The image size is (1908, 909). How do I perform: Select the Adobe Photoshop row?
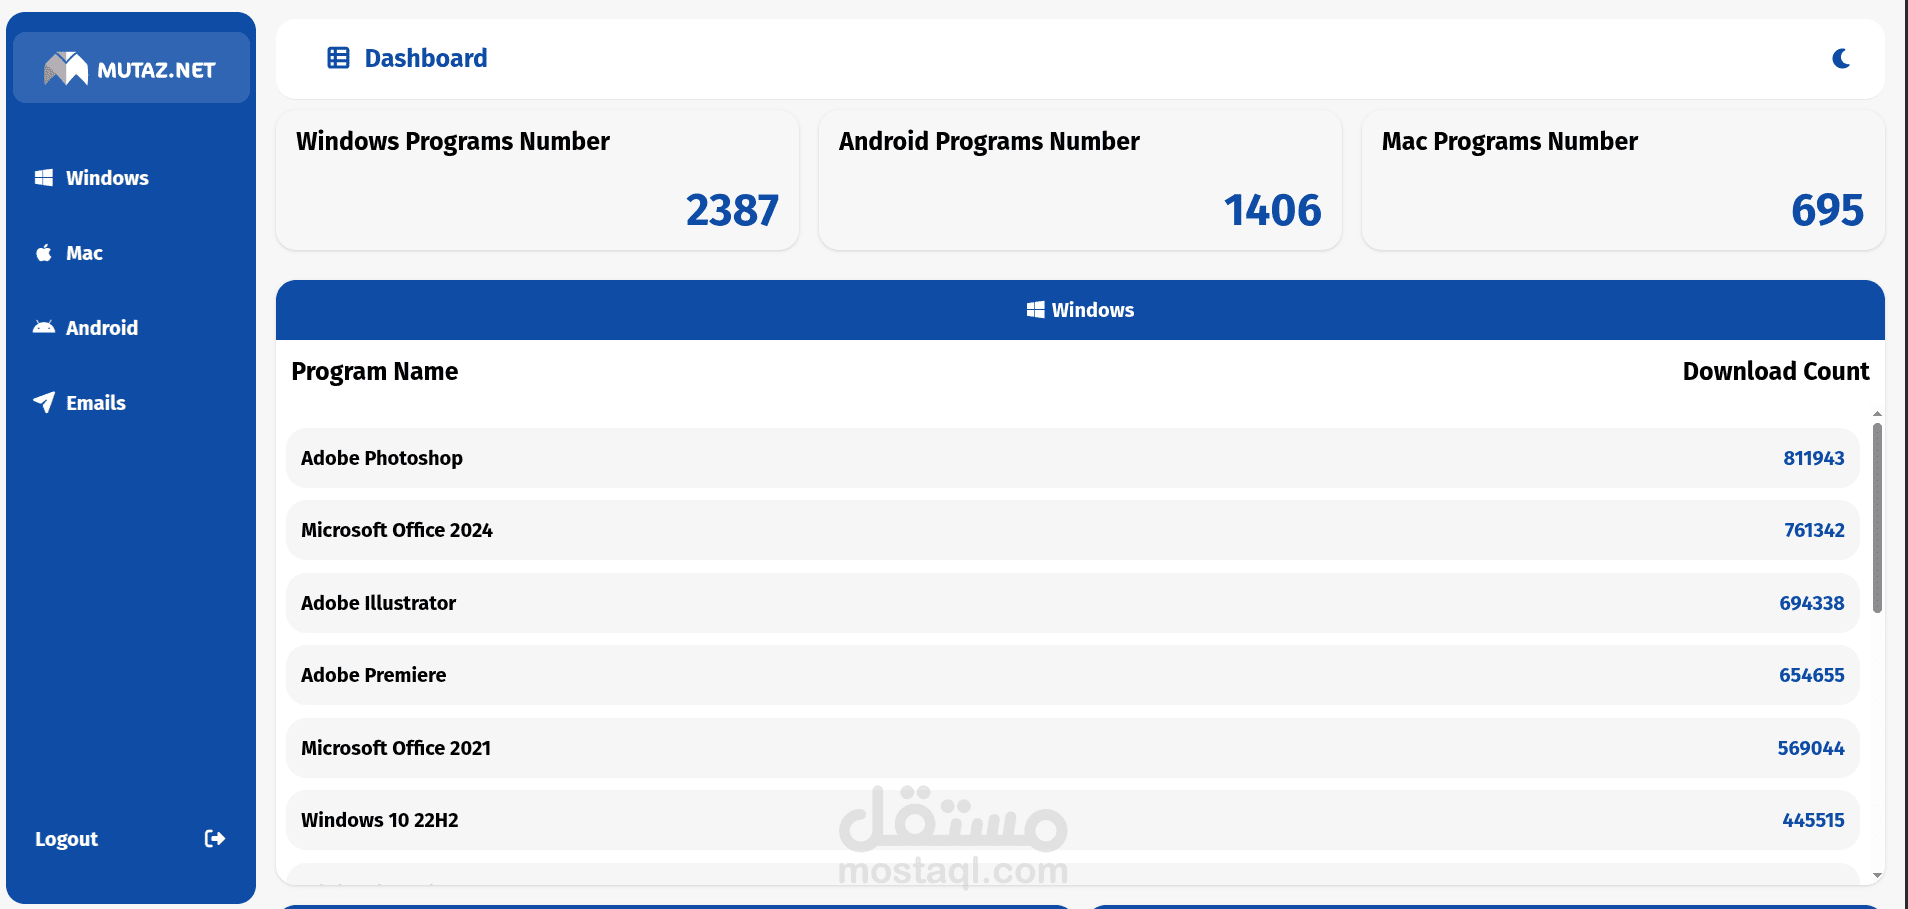coord(1072,458)
